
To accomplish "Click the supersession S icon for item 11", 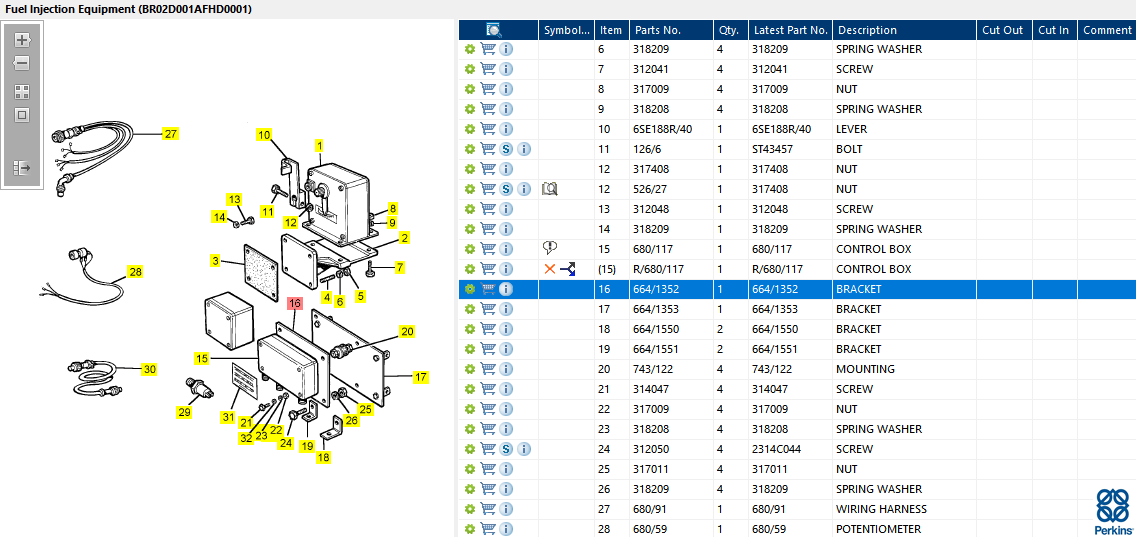I will pyautogui.click(x=506, y=149).
